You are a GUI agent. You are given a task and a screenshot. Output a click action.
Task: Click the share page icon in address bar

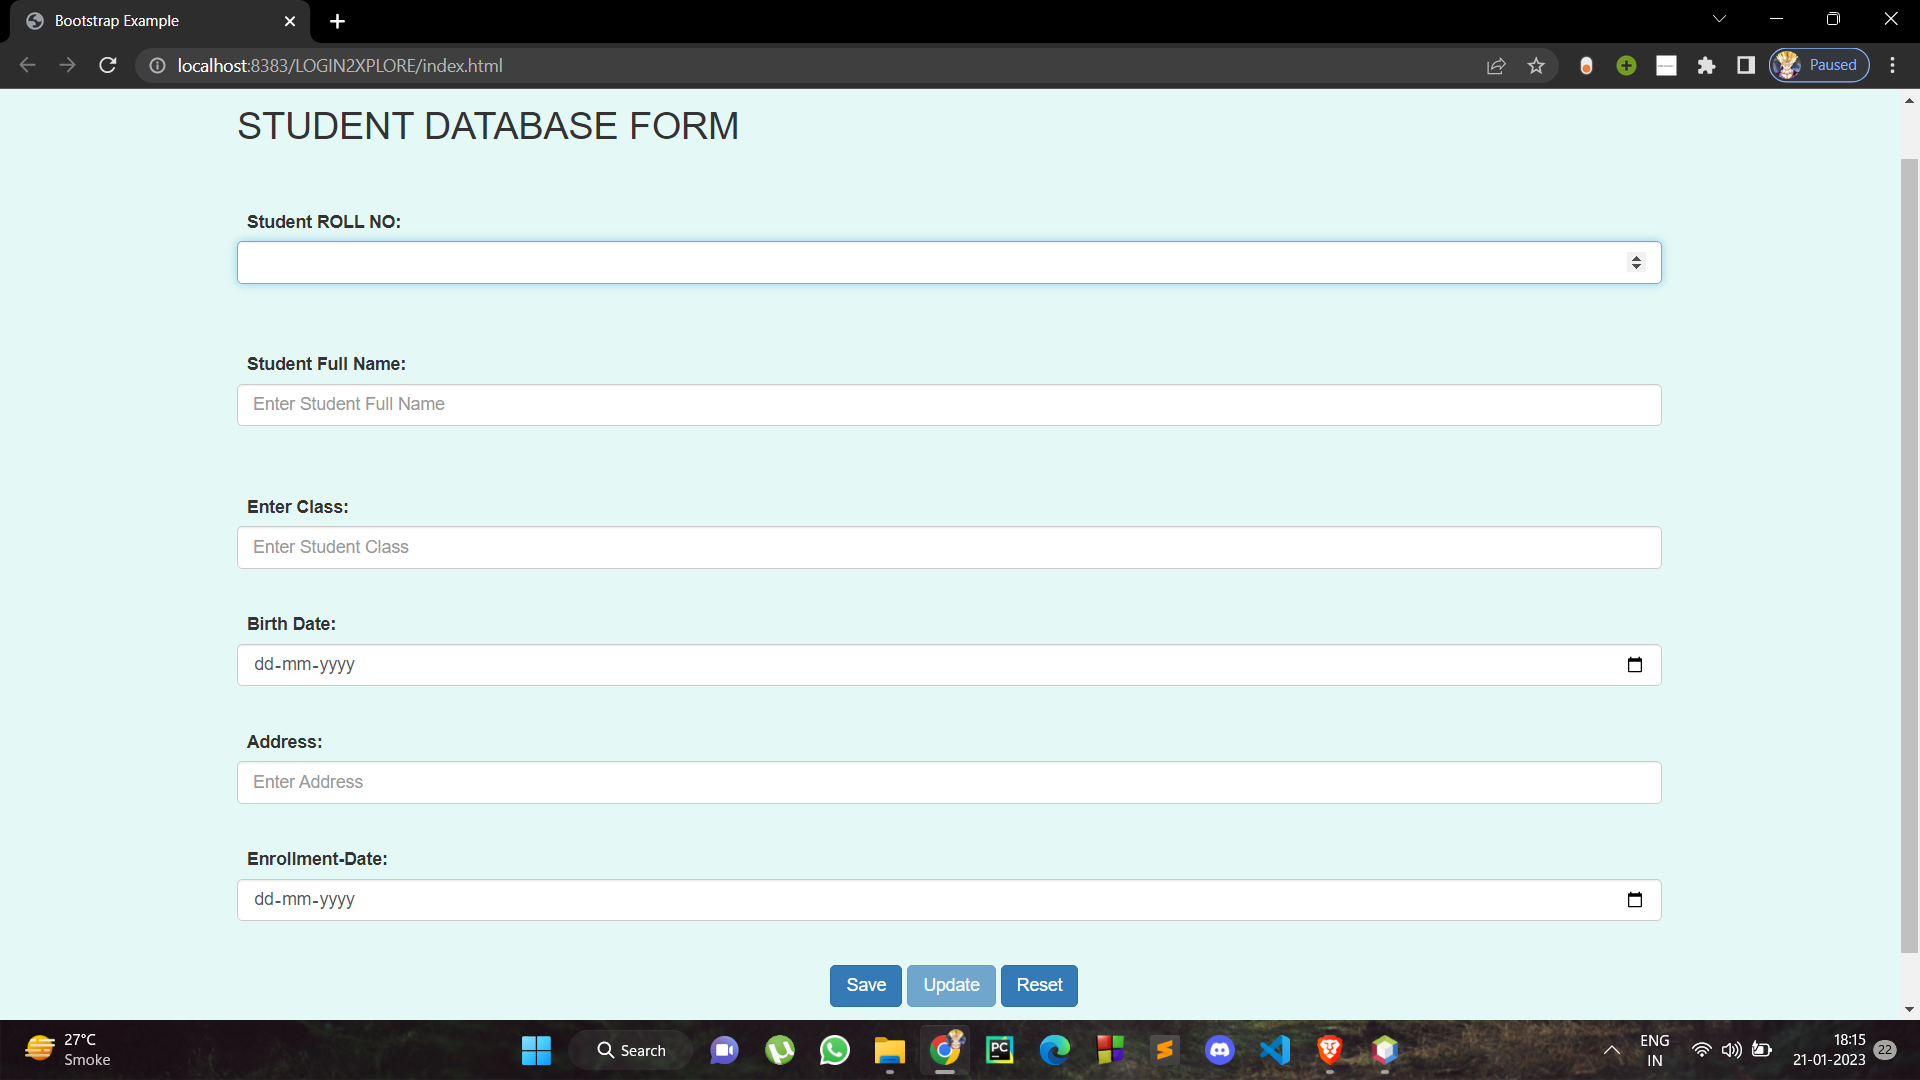pyautogui.click(x=1496, y=66)
